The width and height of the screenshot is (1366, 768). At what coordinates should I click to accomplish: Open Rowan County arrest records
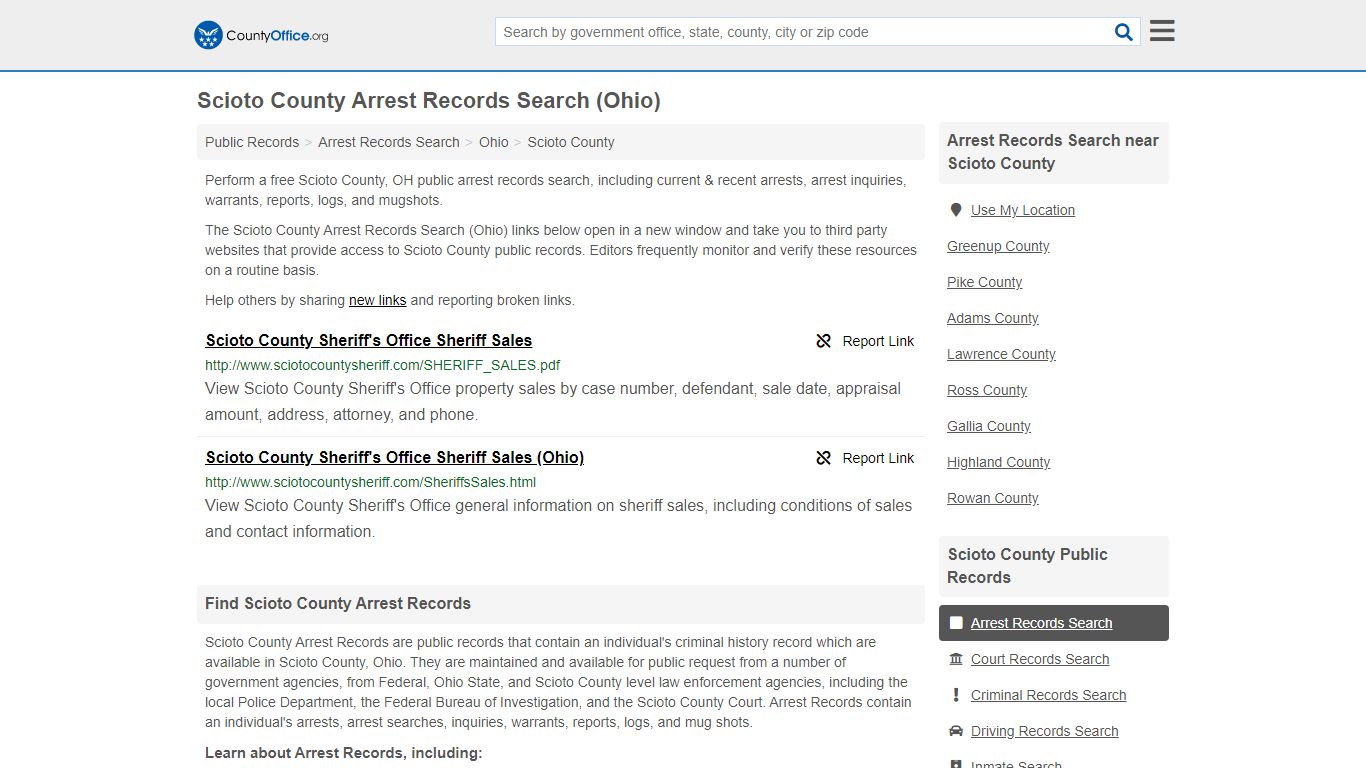coord(993,498)
